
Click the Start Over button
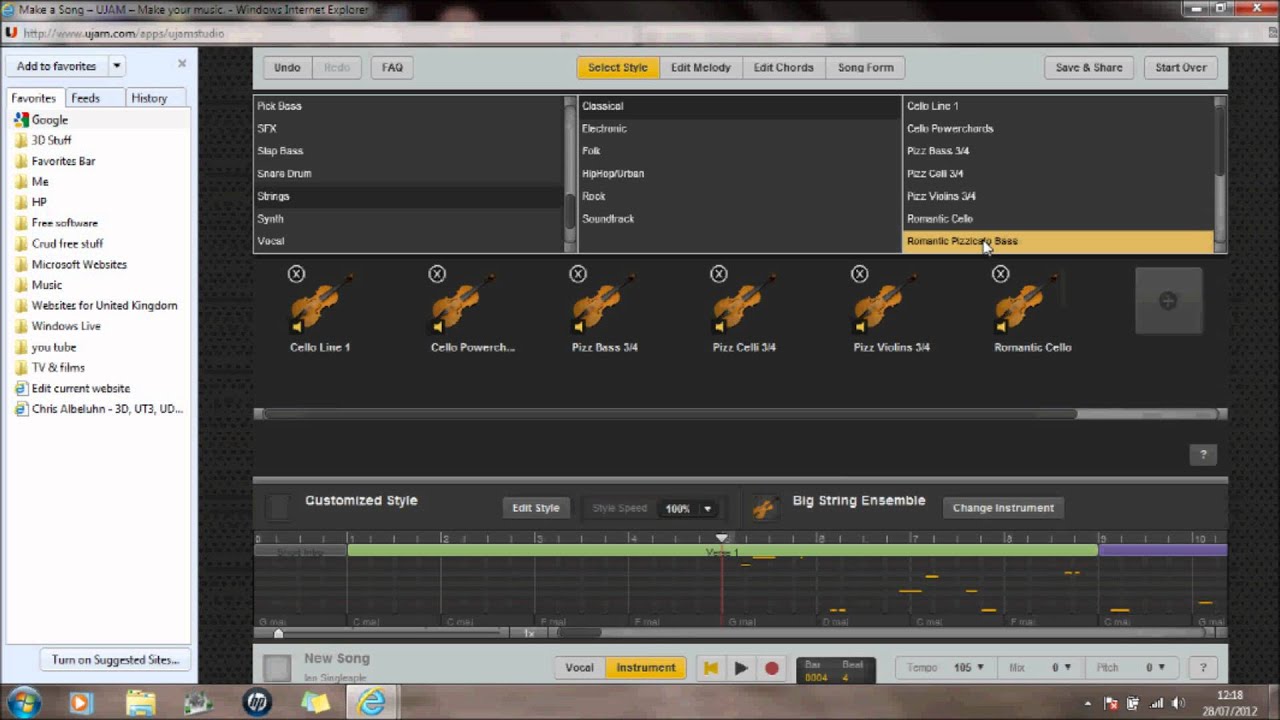1181,67
